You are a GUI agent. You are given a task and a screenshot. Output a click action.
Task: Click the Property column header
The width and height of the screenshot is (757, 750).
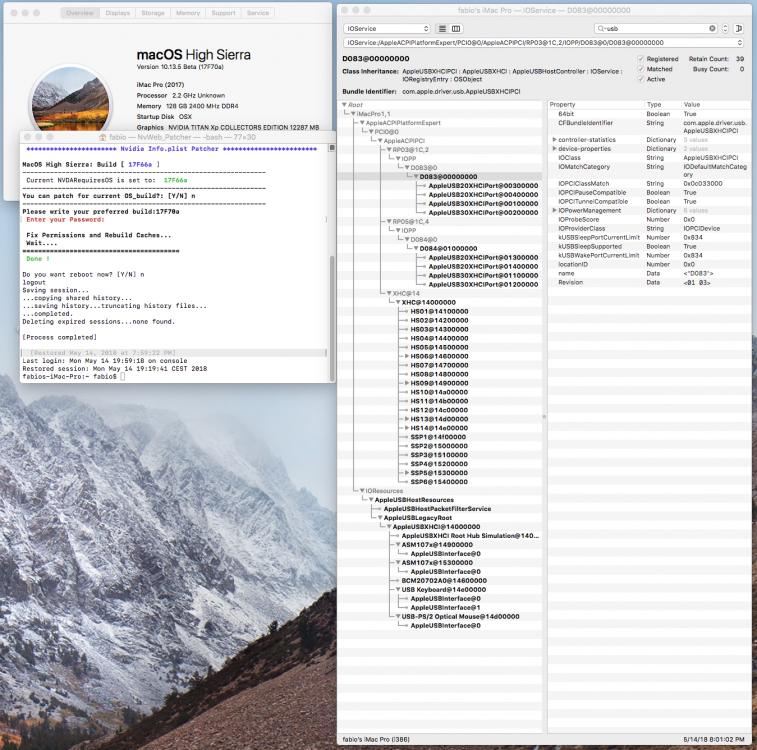click(x=596, y=105)
